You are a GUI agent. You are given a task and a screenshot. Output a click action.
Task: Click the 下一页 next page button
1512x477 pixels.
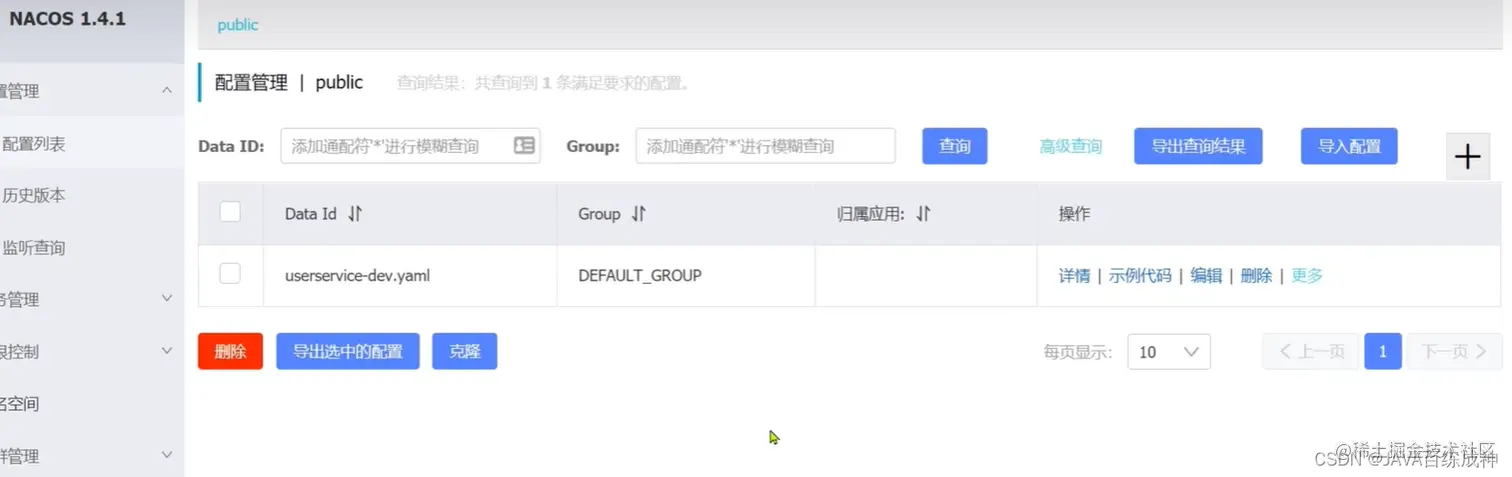click(1455, 352)
